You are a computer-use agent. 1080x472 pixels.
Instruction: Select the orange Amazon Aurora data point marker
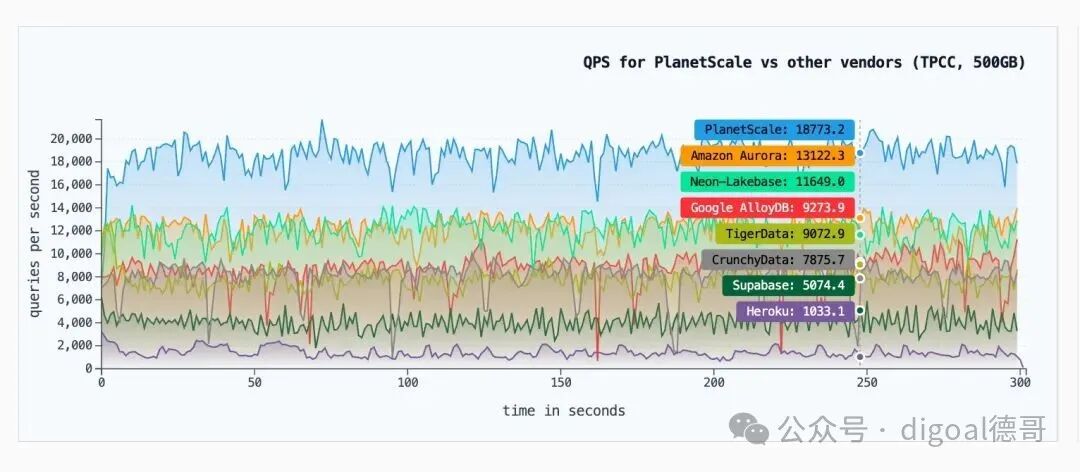[860, 218]
